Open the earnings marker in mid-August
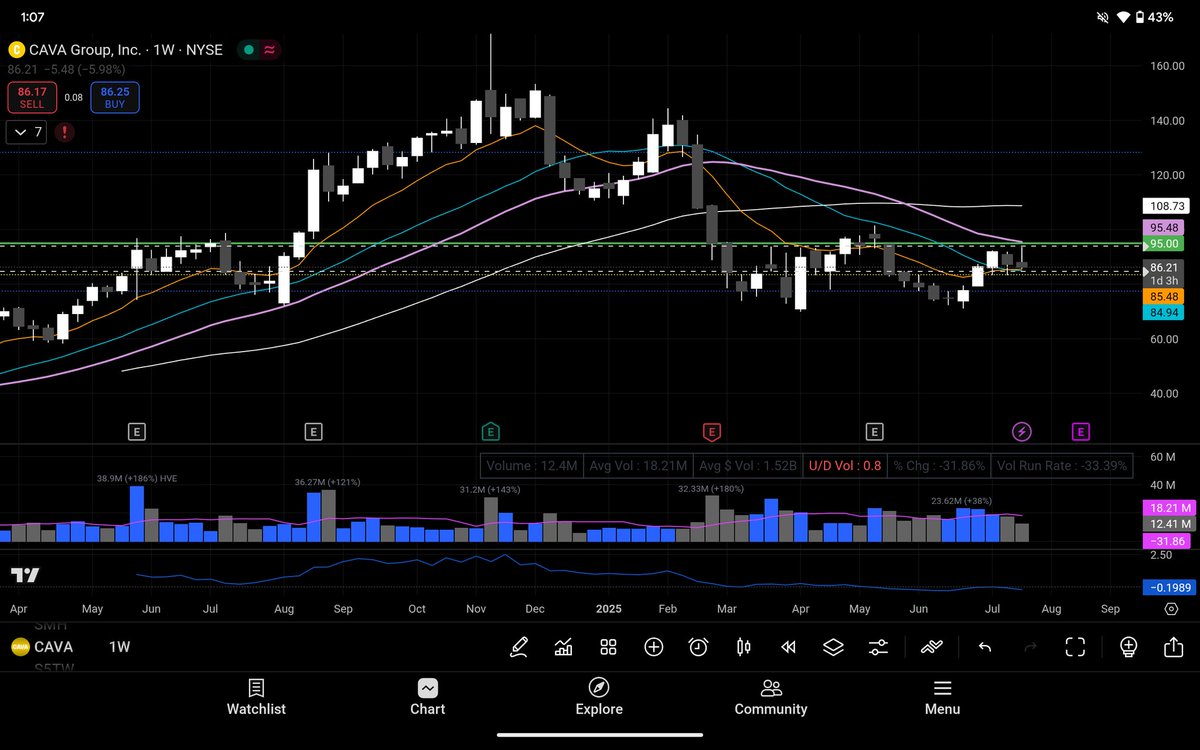Viewport: 1200px width, 750px height. pyautogui.click(x=314, y=432)
